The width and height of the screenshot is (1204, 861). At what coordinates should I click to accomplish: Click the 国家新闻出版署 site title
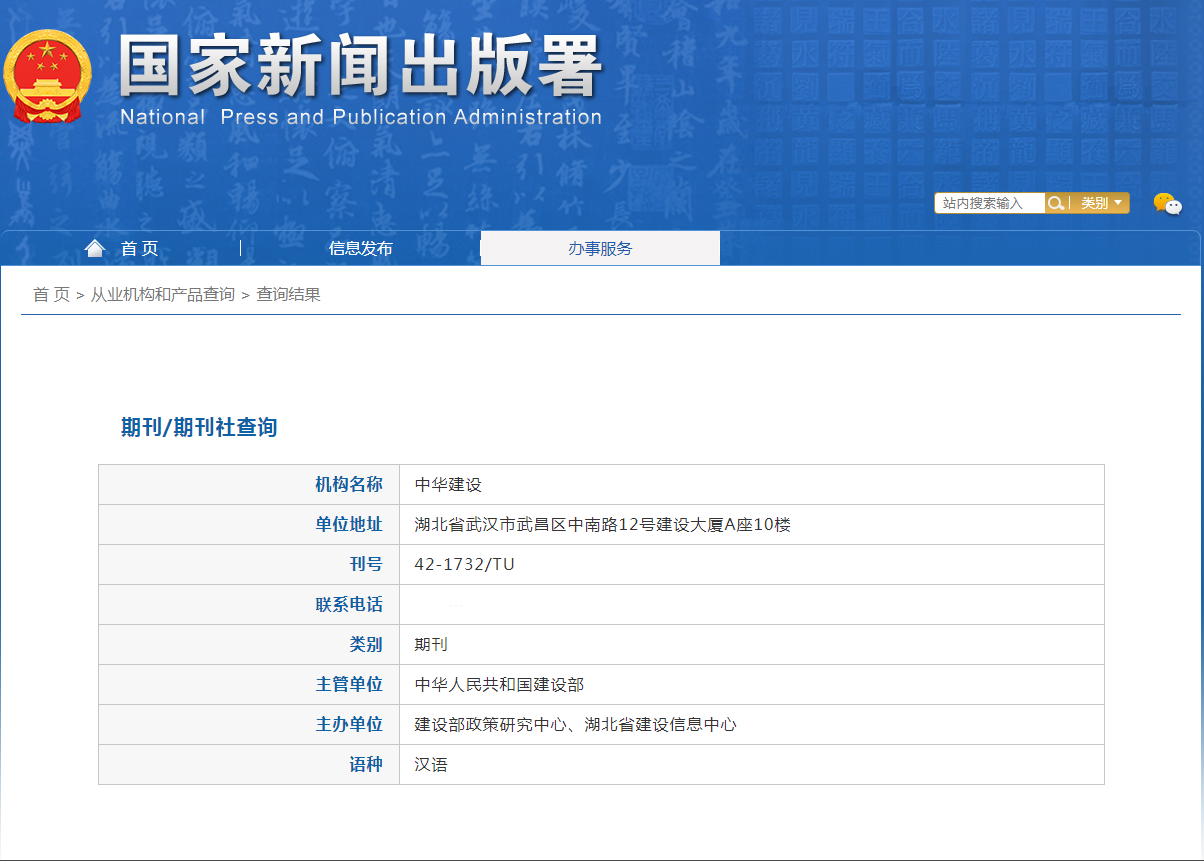click(x=360, y=68)
